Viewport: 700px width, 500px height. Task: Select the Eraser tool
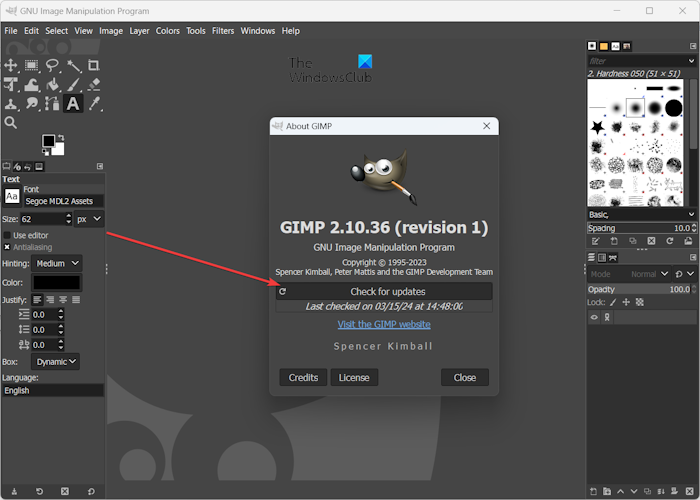point(94,84)
